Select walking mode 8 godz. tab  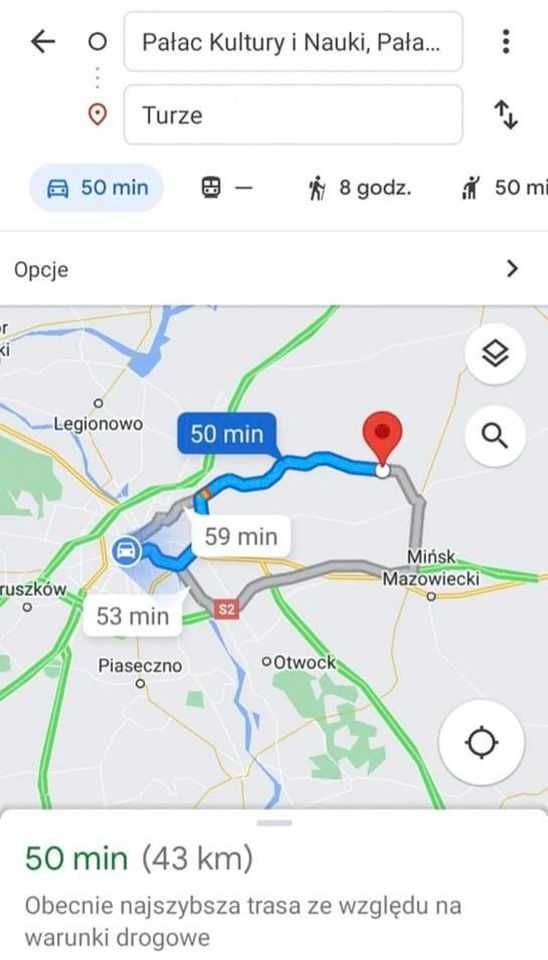point(359,187)
